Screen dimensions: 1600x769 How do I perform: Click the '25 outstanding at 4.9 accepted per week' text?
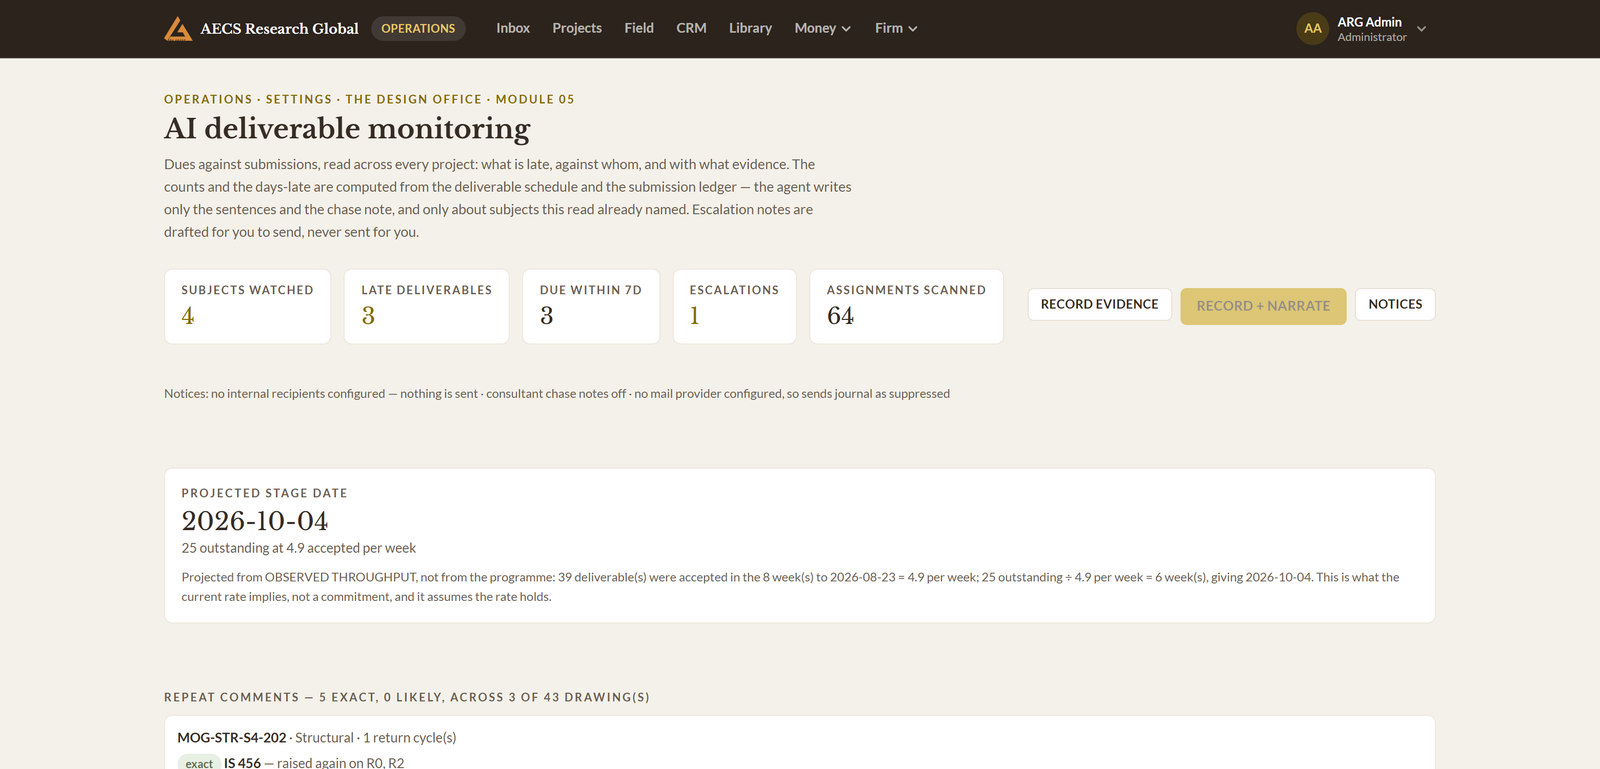tap(299, 548)
